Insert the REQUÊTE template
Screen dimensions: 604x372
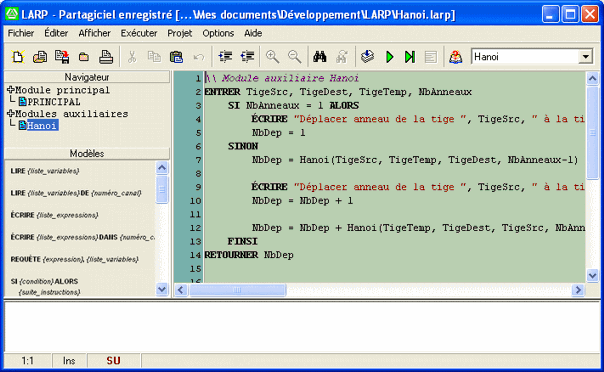pyautogui.click(x=74, y=259)
